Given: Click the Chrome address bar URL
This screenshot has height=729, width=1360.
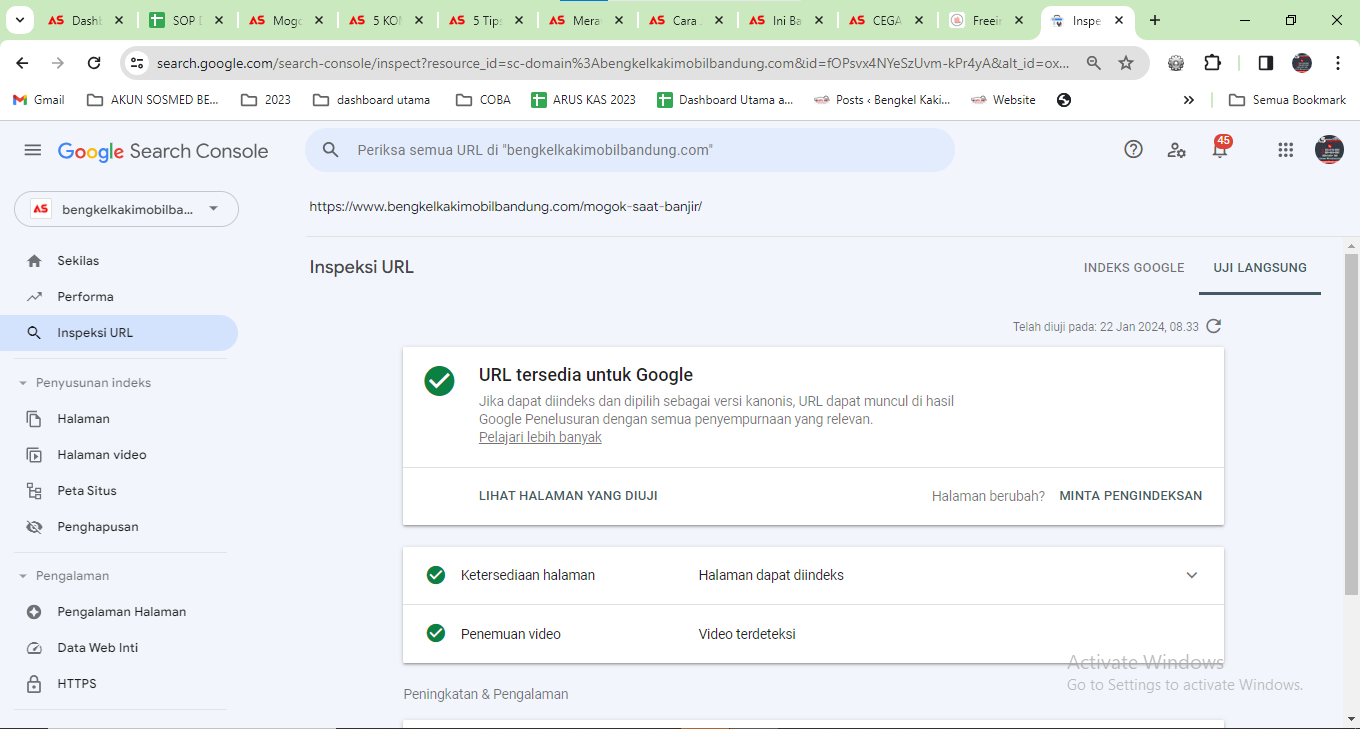Looking at the screenshot, I should pos(612,63).
